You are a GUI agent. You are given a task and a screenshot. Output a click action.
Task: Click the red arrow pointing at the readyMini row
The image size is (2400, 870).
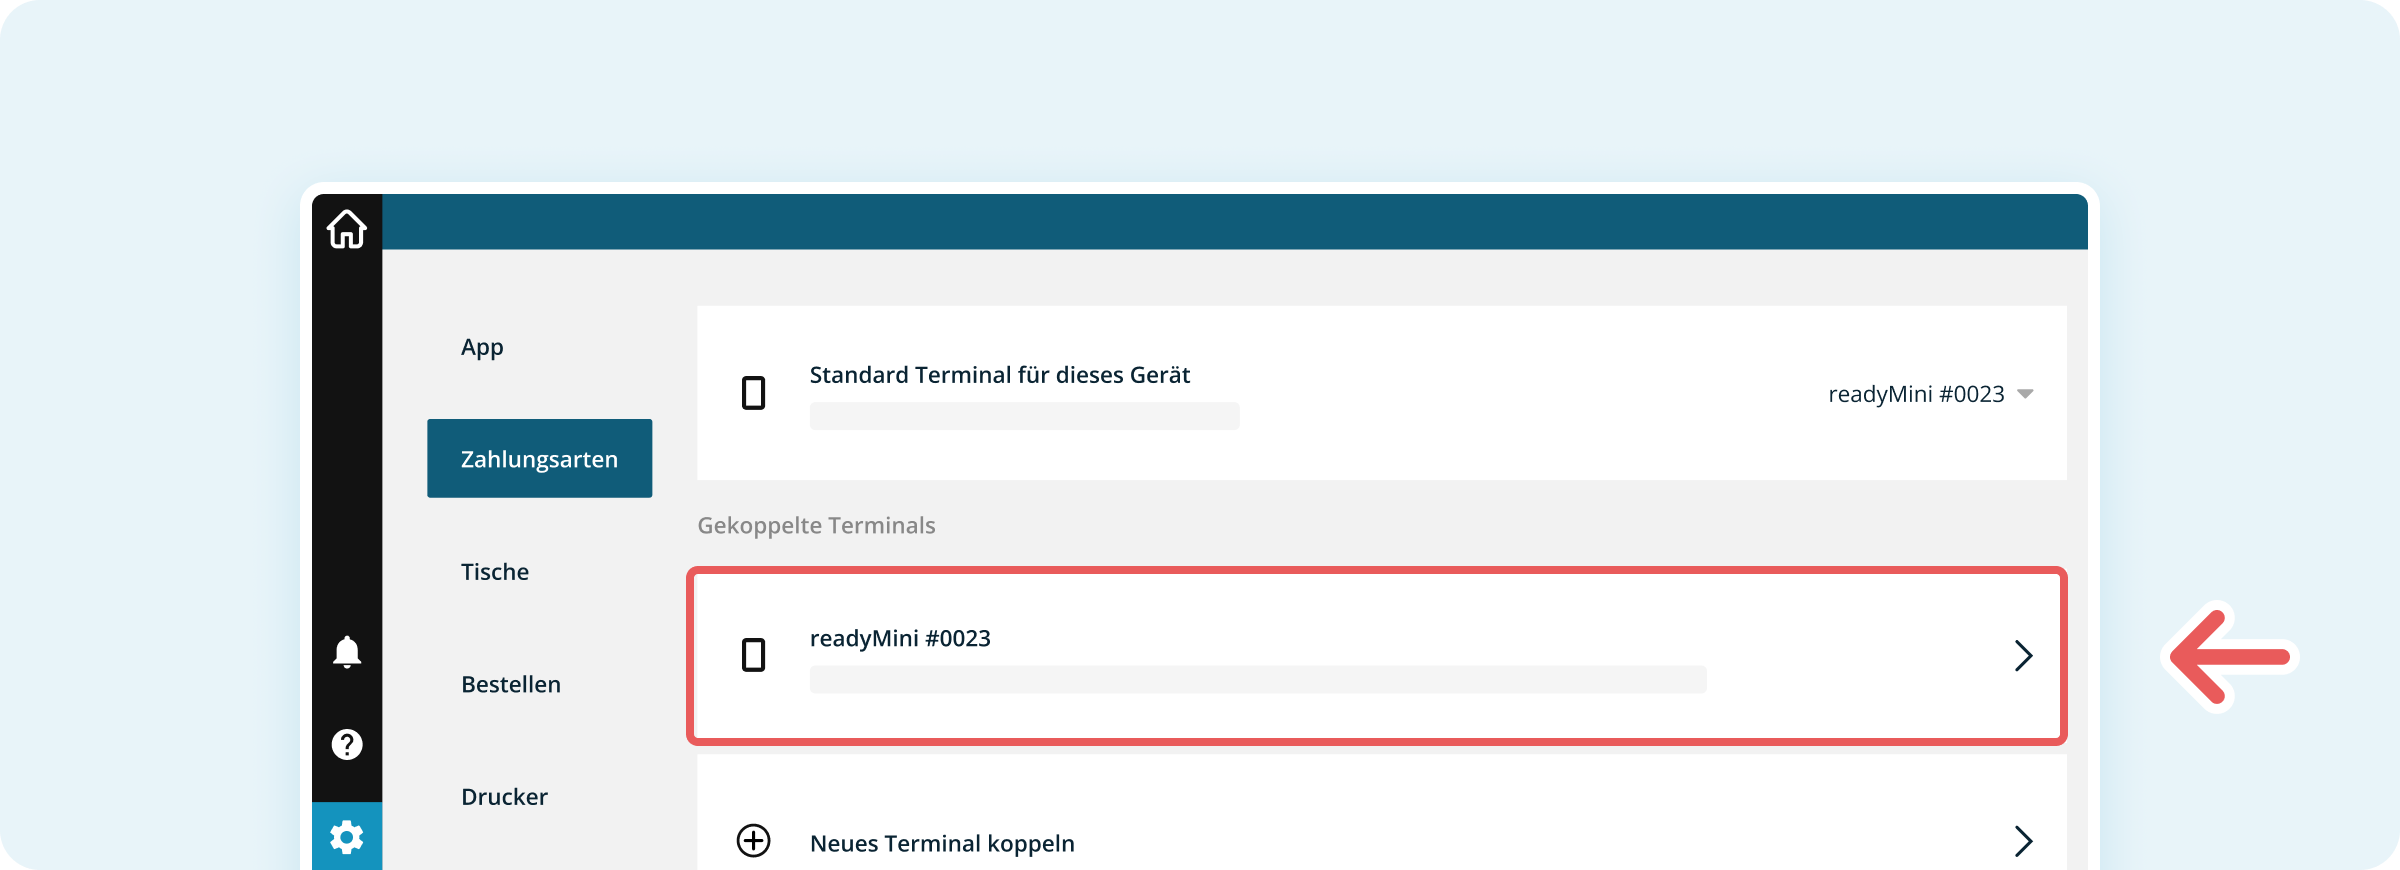2232,657
